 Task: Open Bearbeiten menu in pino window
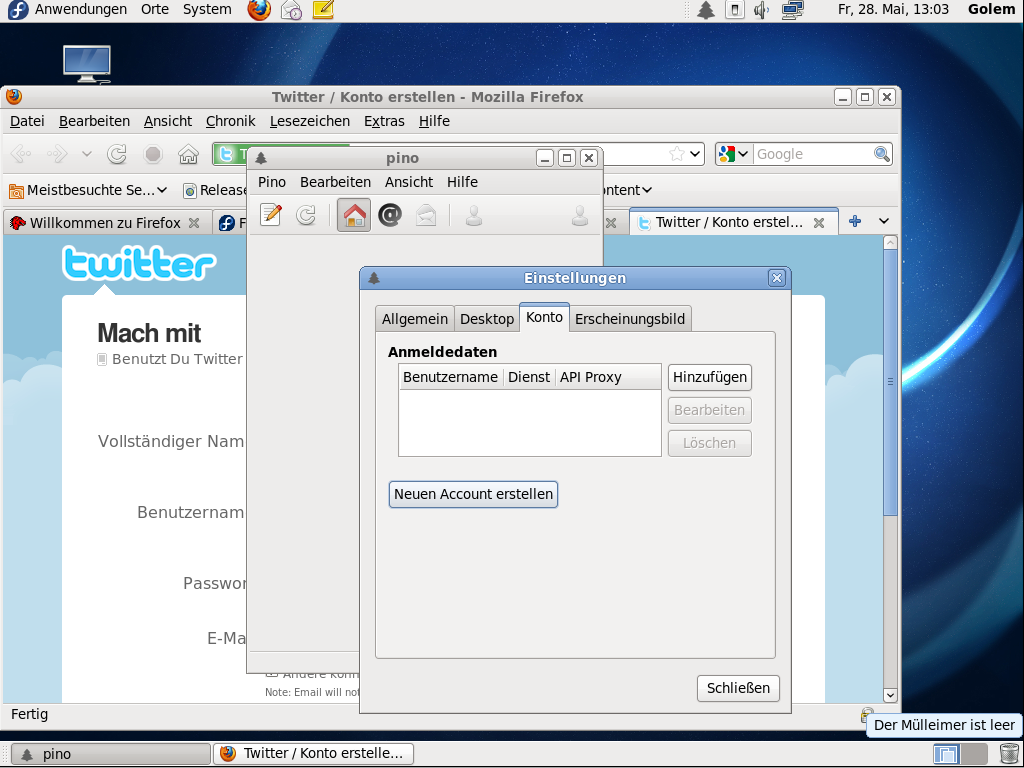(x=335, y=182)
